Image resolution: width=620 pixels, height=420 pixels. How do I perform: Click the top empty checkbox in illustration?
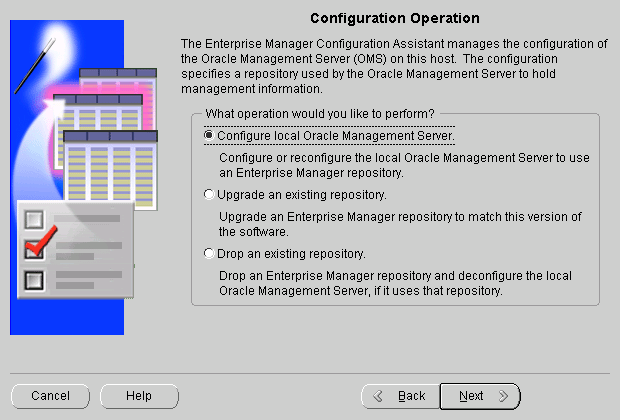tap(34, 219)
